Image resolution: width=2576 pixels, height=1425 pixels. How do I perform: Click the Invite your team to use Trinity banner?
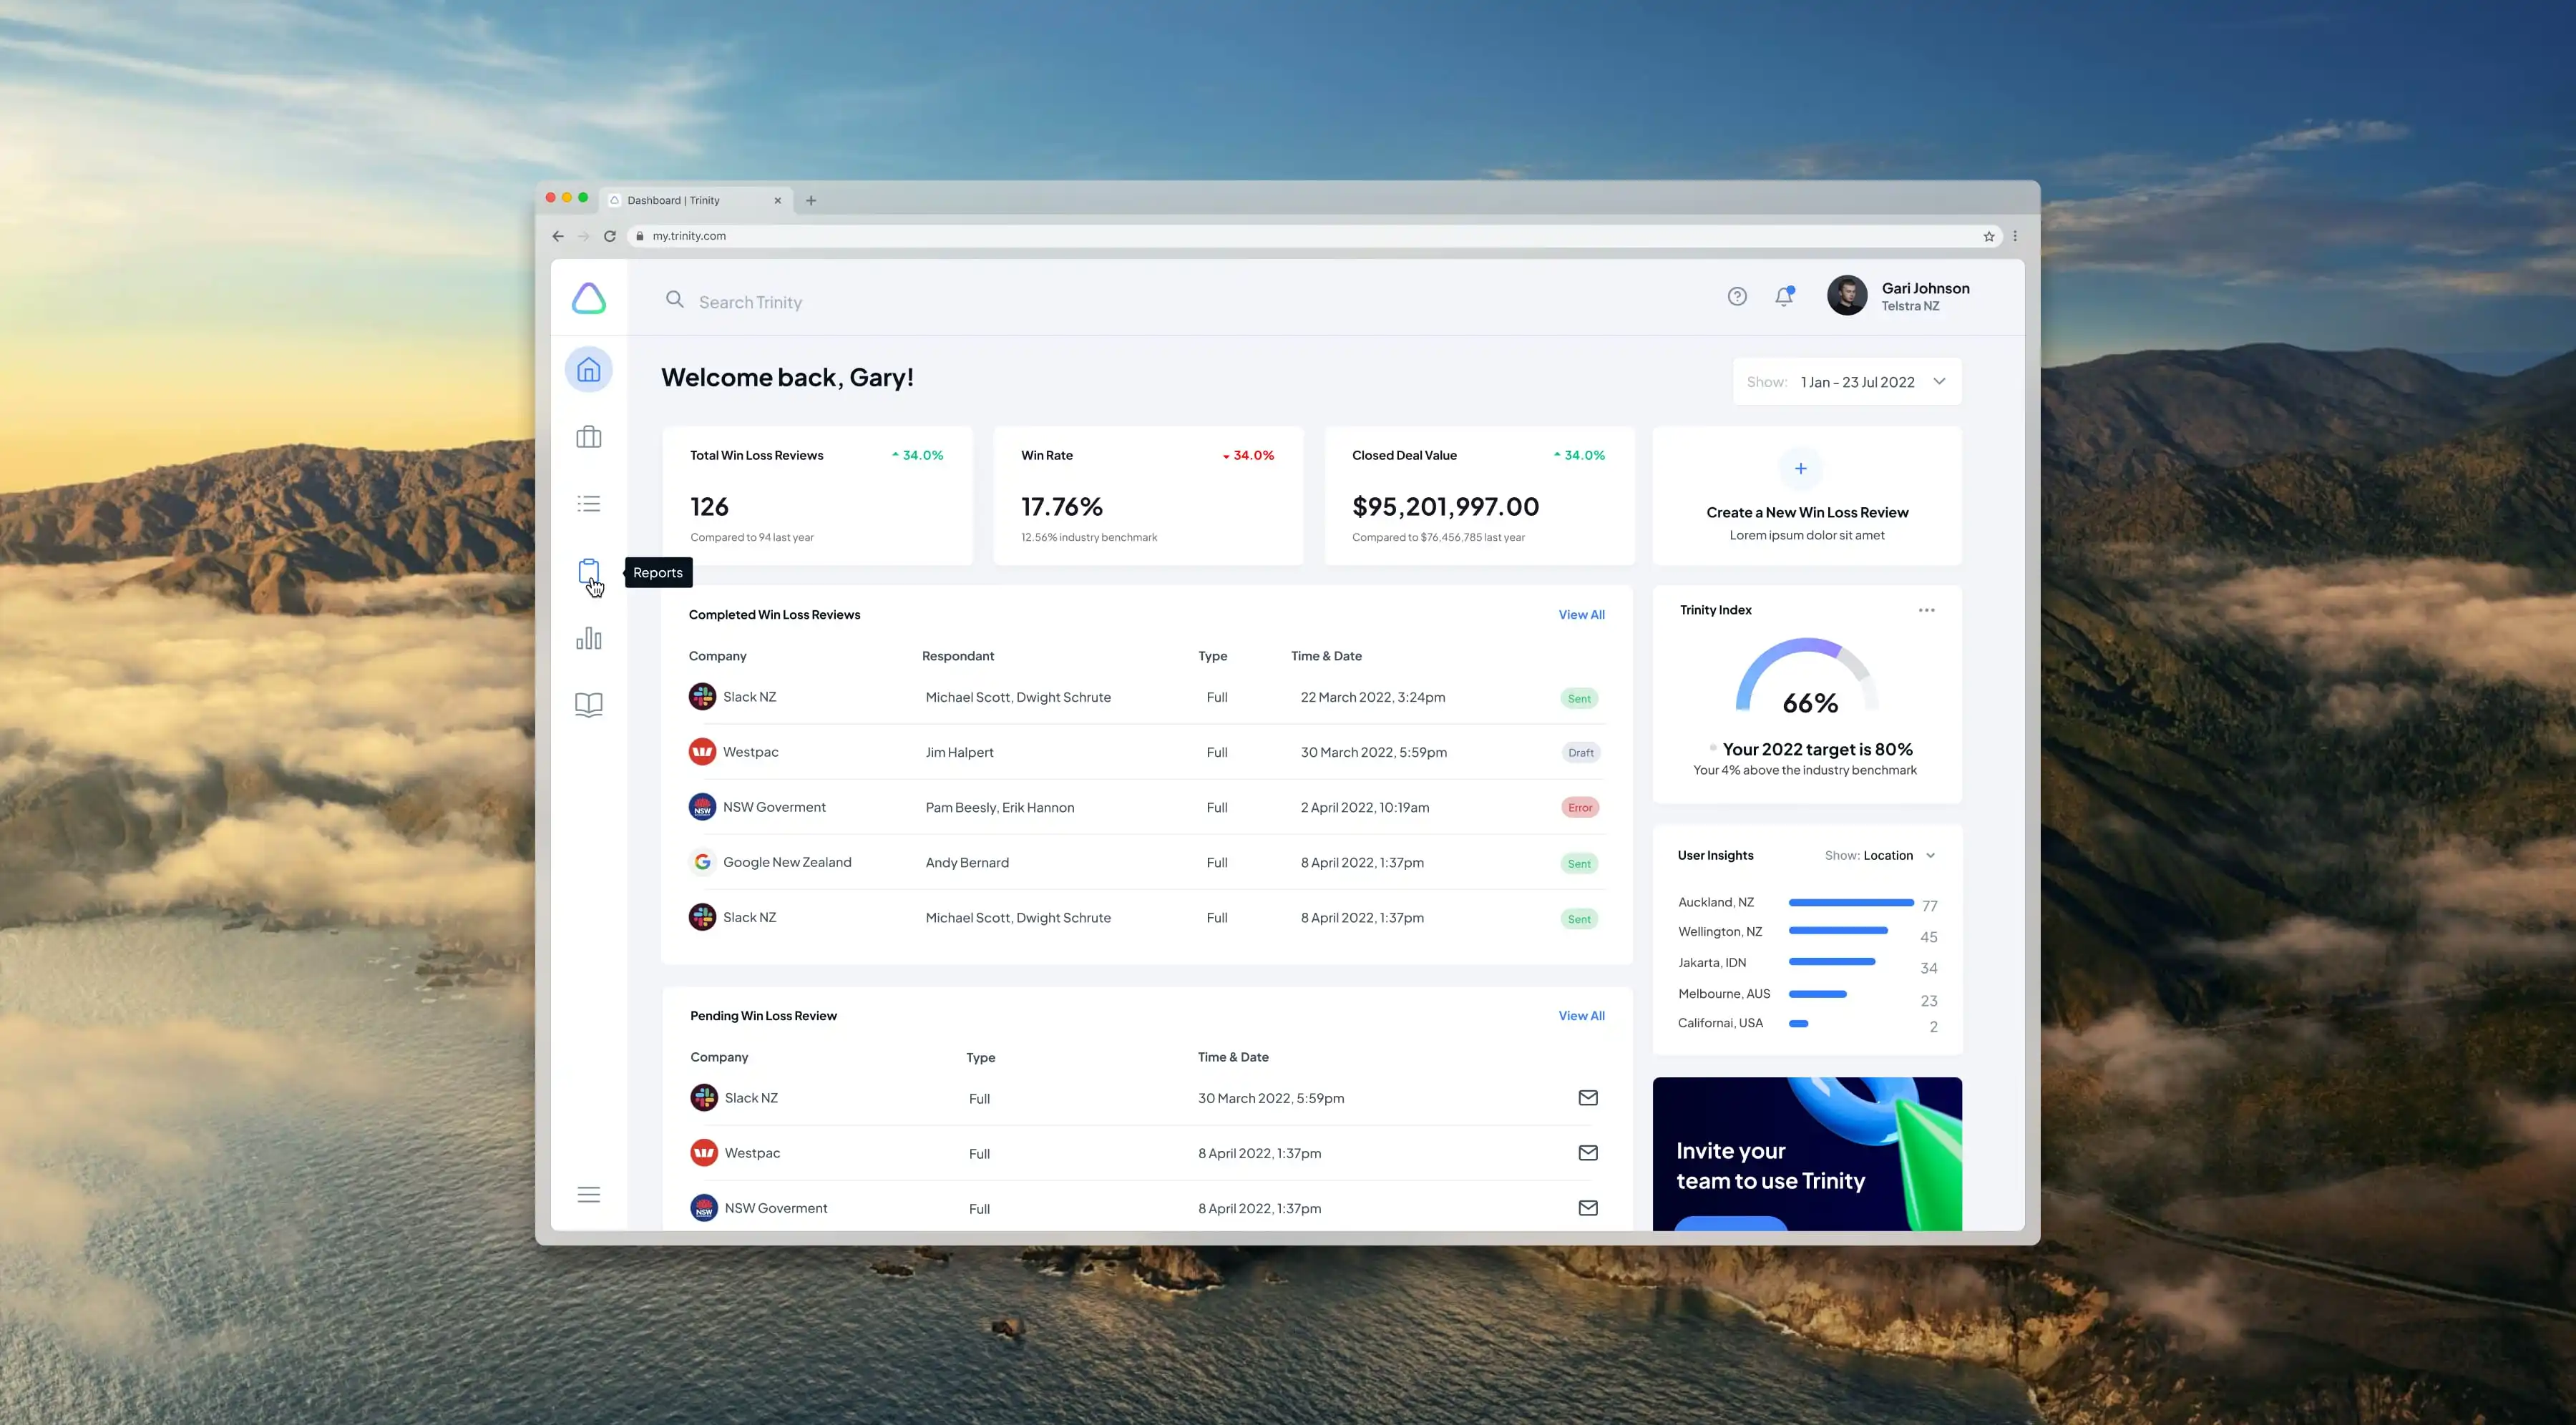[x=1806, y=1154]
